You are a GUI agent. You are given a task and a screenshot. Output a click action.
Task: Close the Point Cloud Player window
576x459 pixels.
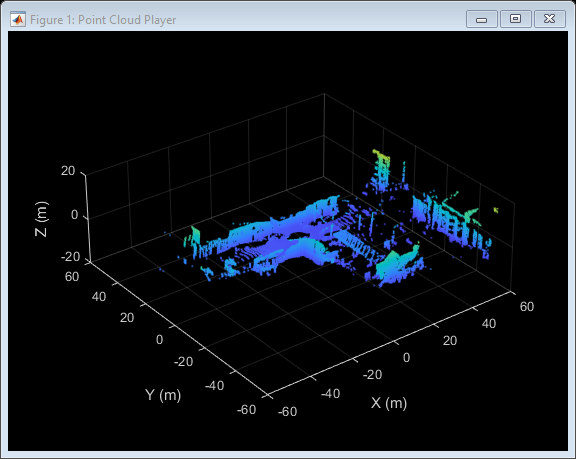(x=550, y=19)
